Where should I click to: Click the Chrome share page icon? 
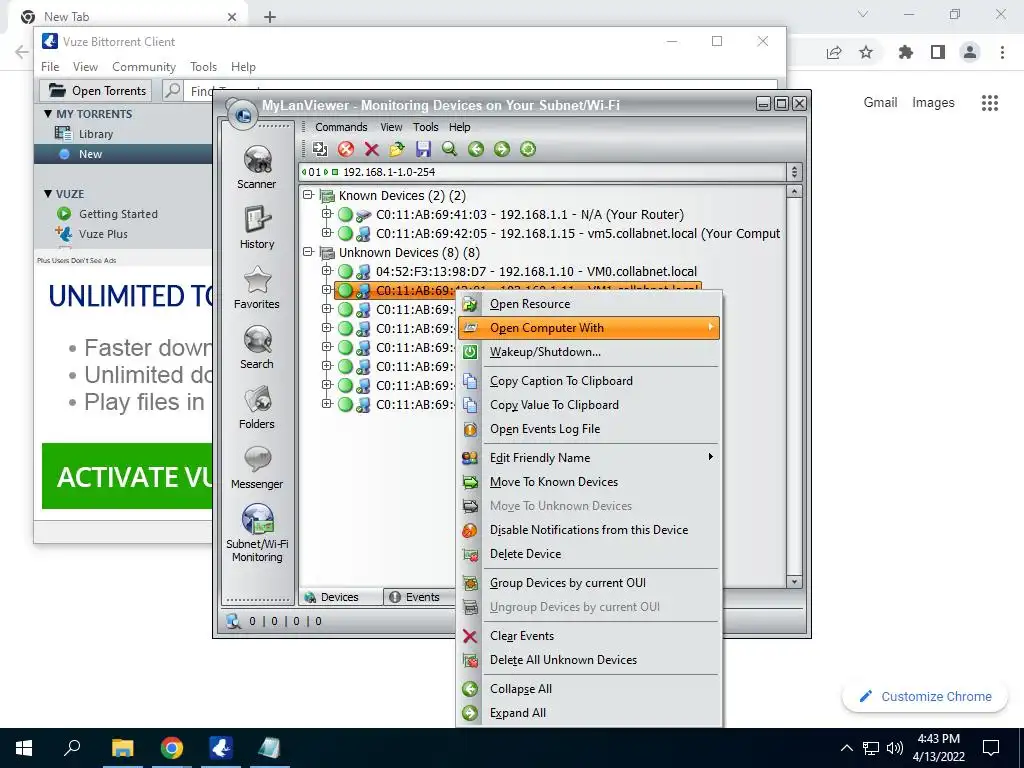pyautogui.click(x=834, y=52)
